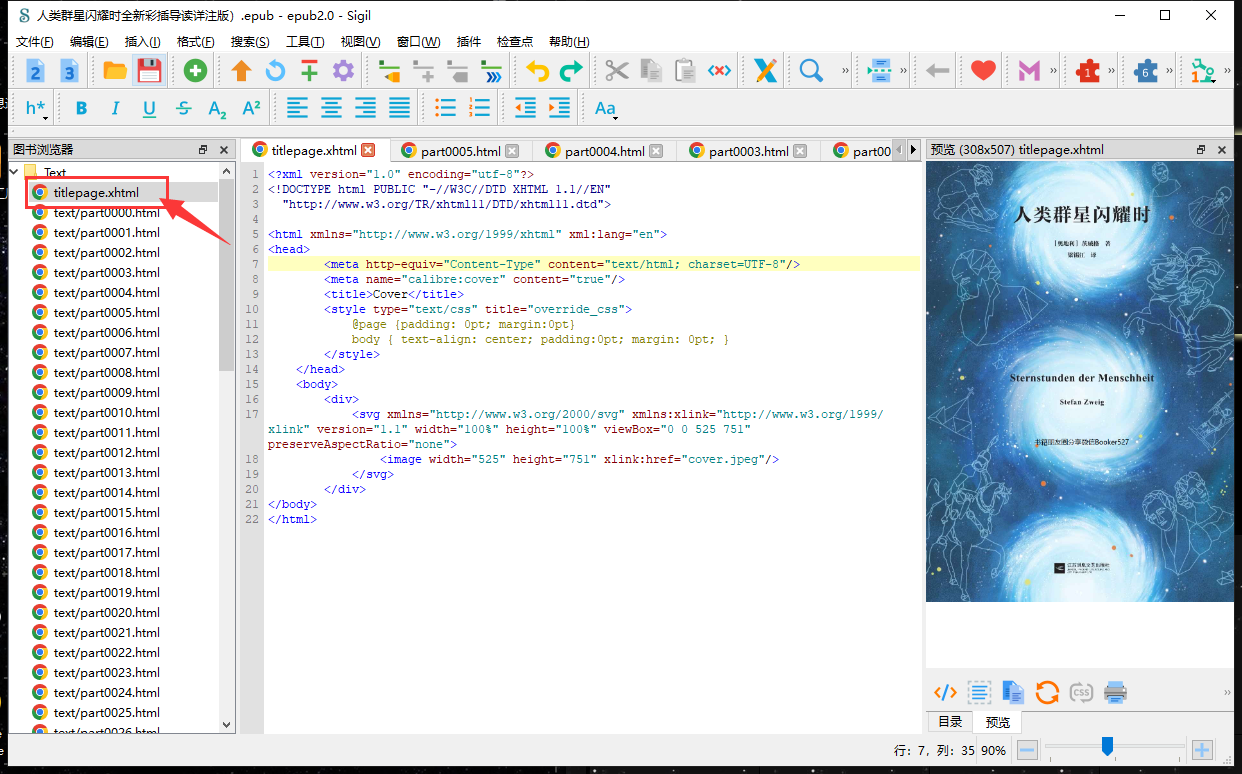The width and height of the screenshot is (1242, 774).
Task: Open a file with the folder icon
Action: tap(115, 71)
